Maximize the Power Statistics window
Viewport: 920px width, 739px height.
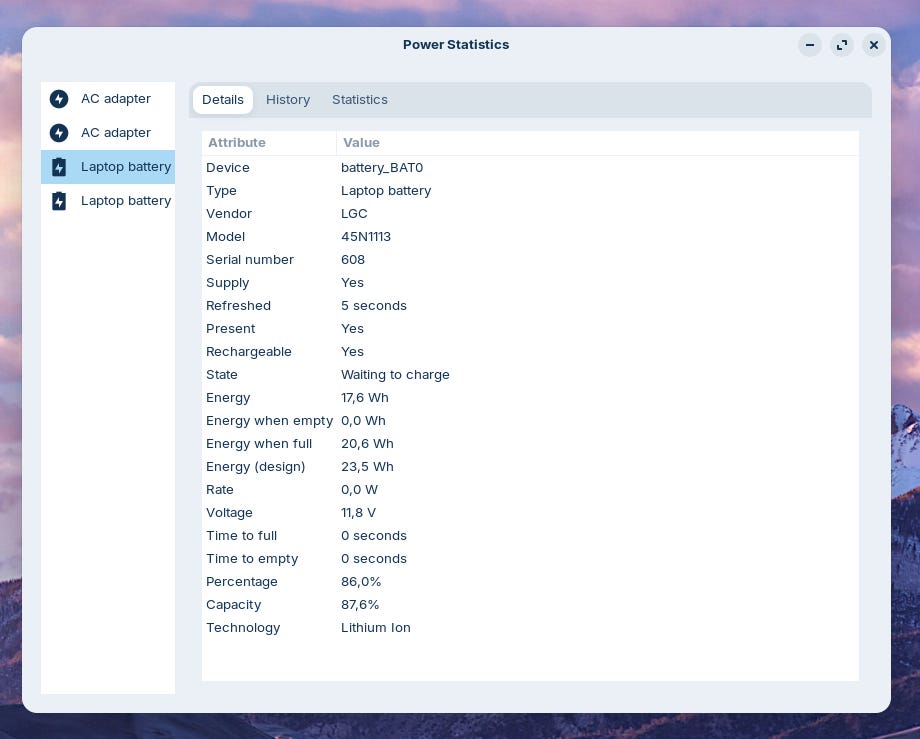842,45
